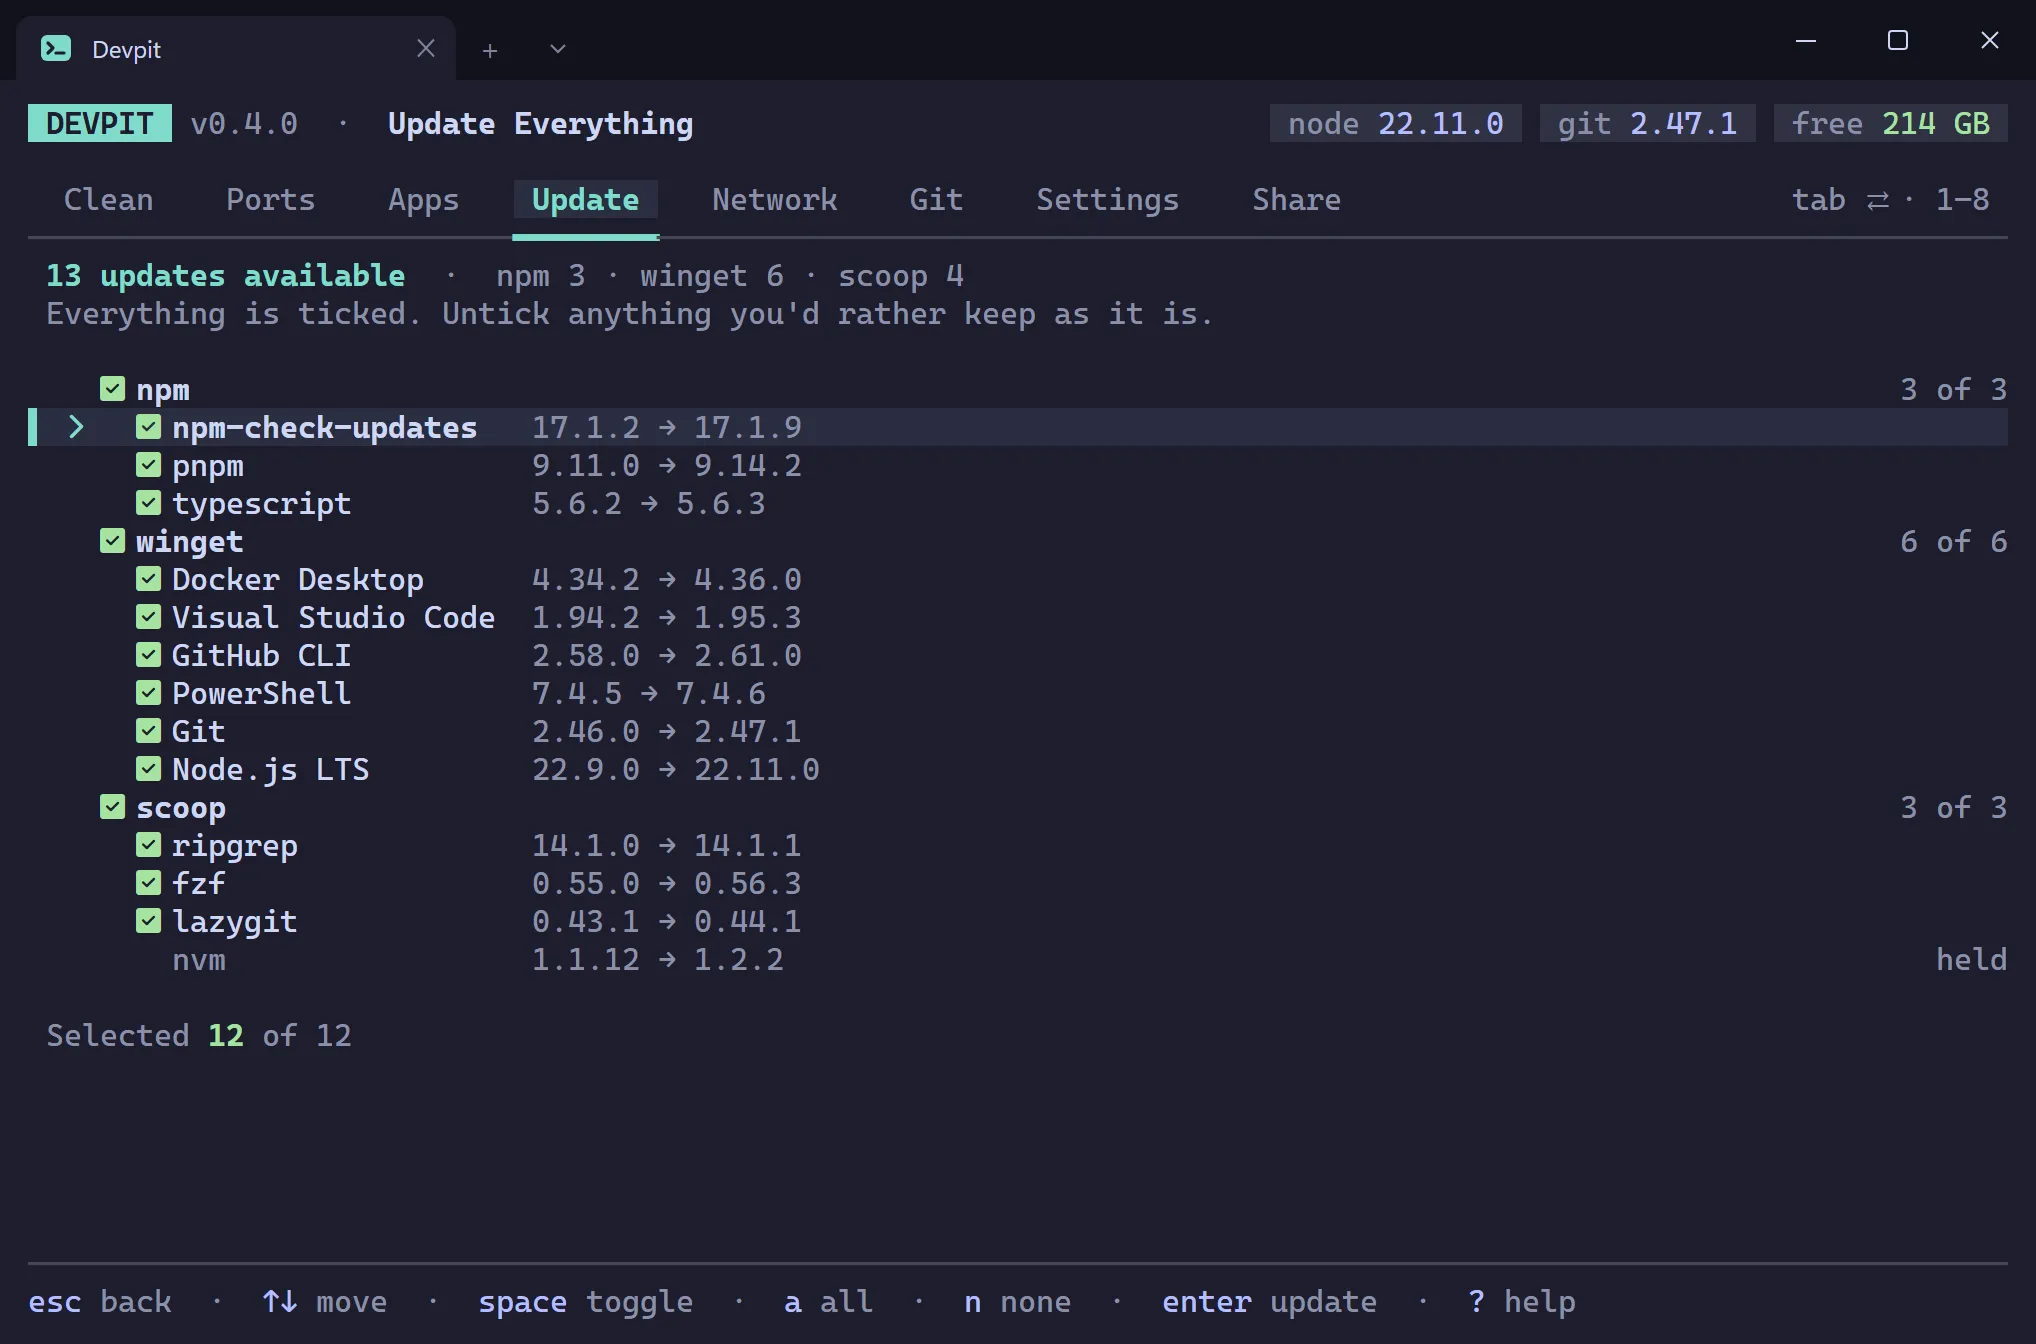Click the ? help shortcut
2036x1344 pixels.
tap(1521, 1302)
